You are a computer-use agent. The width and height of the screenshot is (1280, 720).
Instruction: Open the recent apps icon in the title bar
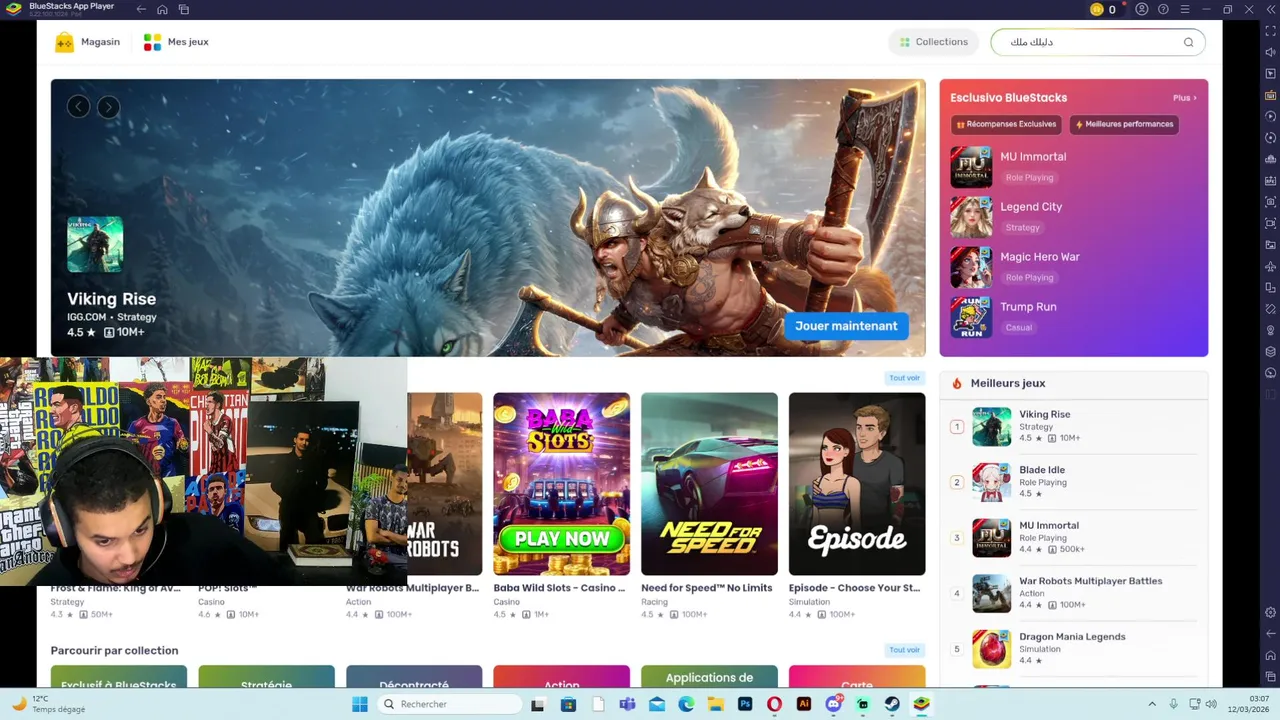coord(184,9)
